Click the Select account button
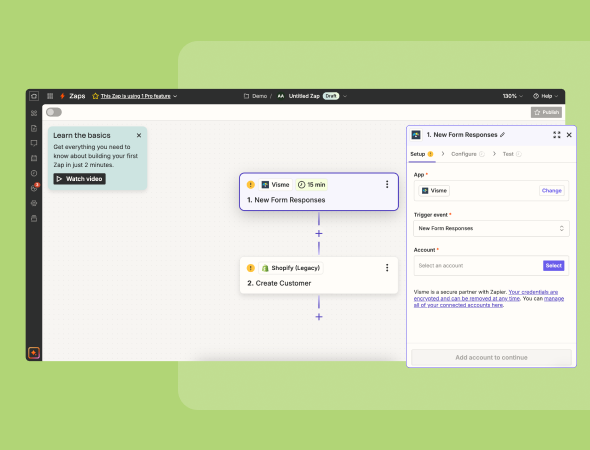The width and height of the screenshot is (590, 450). click(x=554, y=266)
